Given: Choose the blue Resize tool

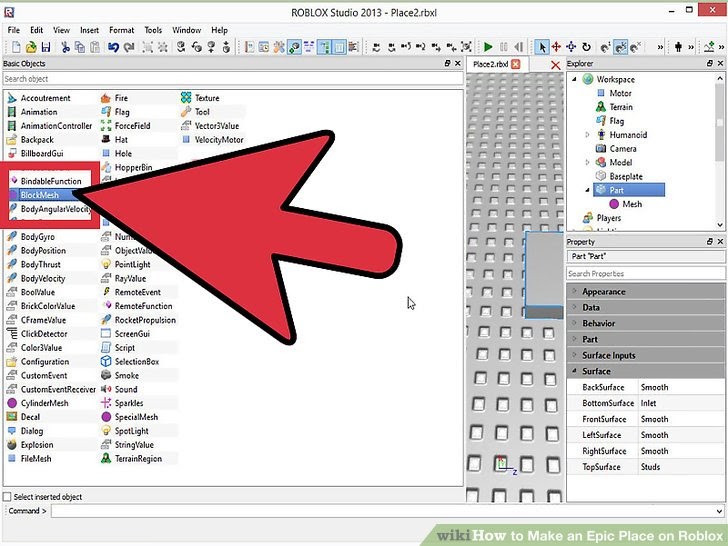Looking at the screenshot, I should pos(571,47).
